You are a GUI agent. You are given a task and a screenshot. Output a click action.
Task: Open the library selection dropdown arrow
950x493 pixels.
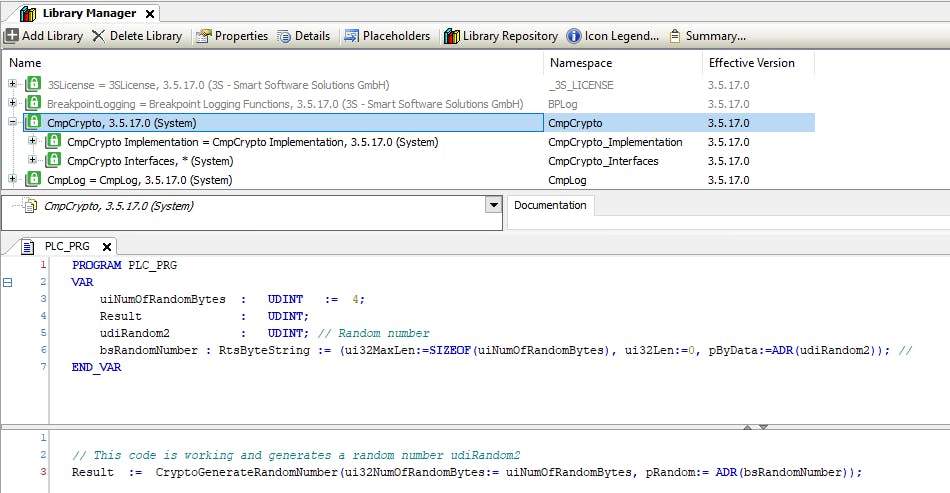pyautogui.click(x=492, y=205)
